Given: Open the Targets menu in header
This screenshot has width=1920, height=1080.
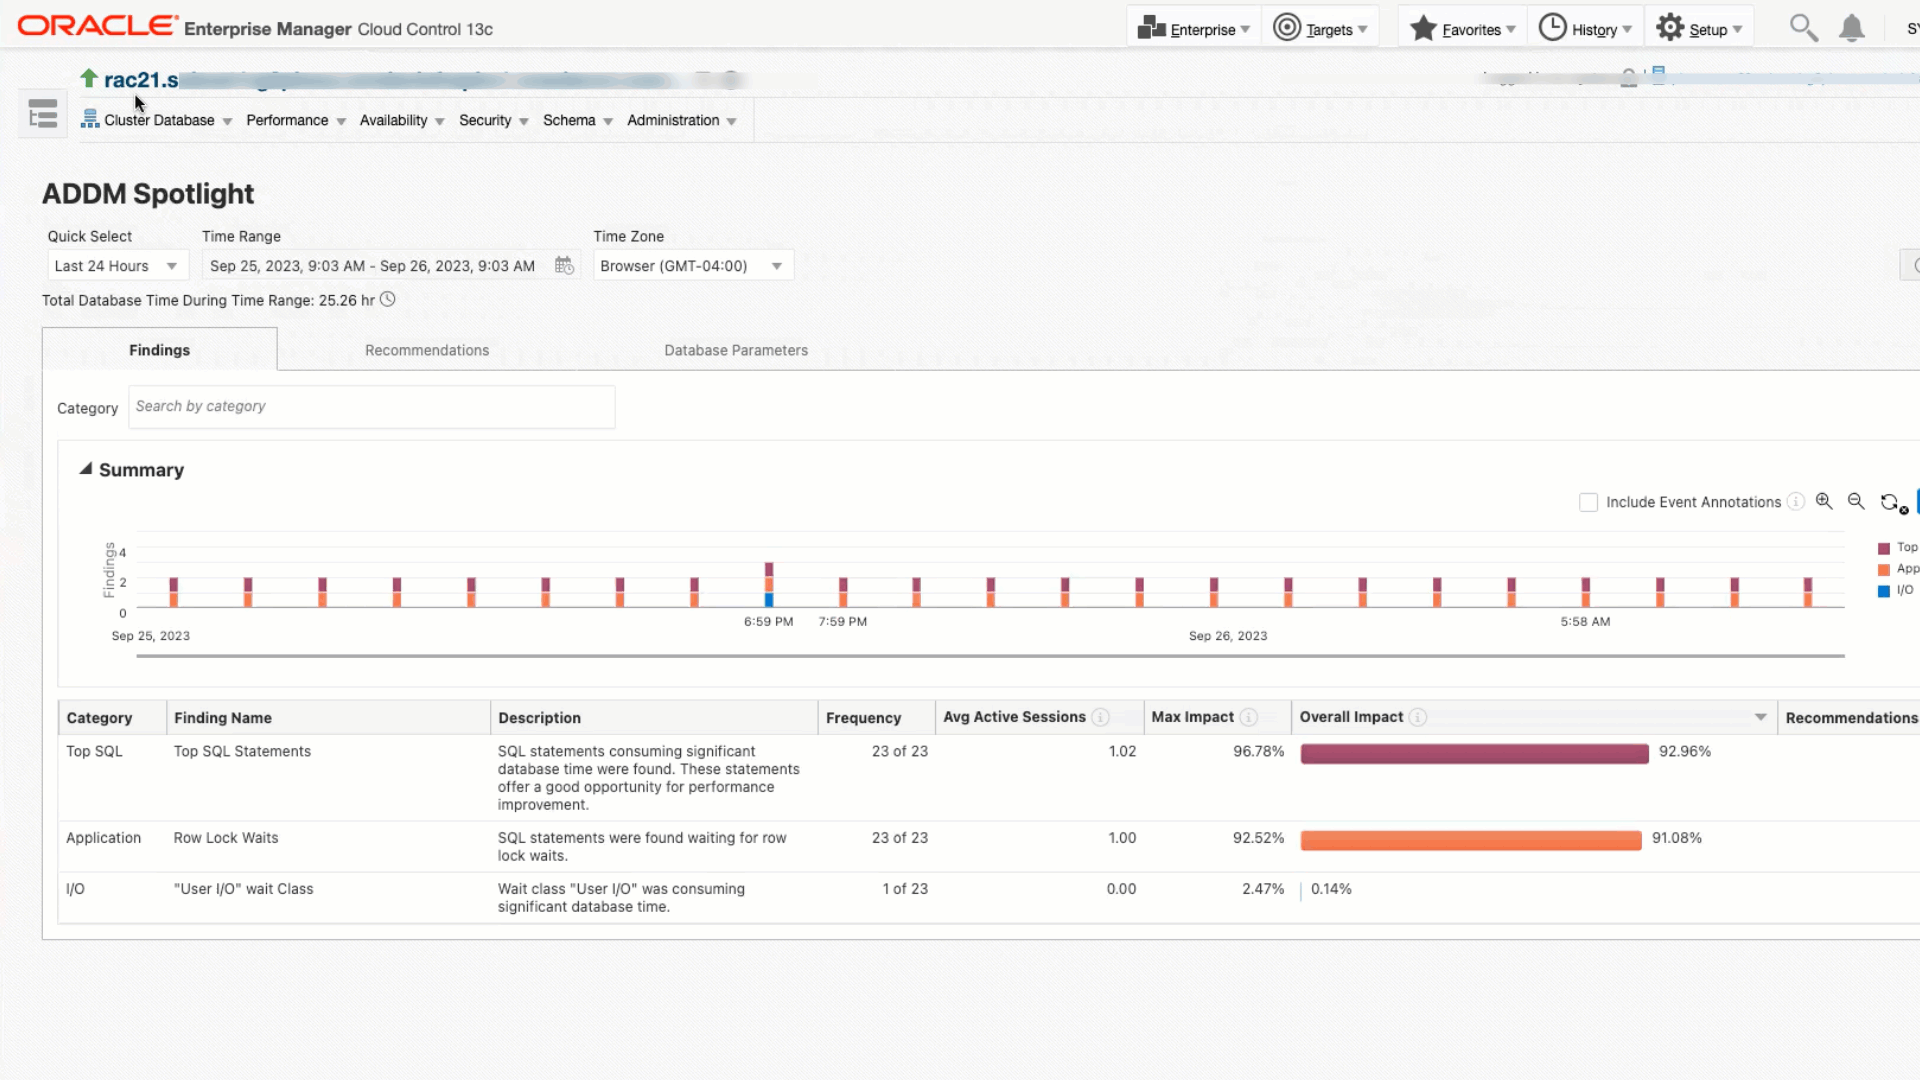Looking at the screenshot, I should pos(1320,29).
